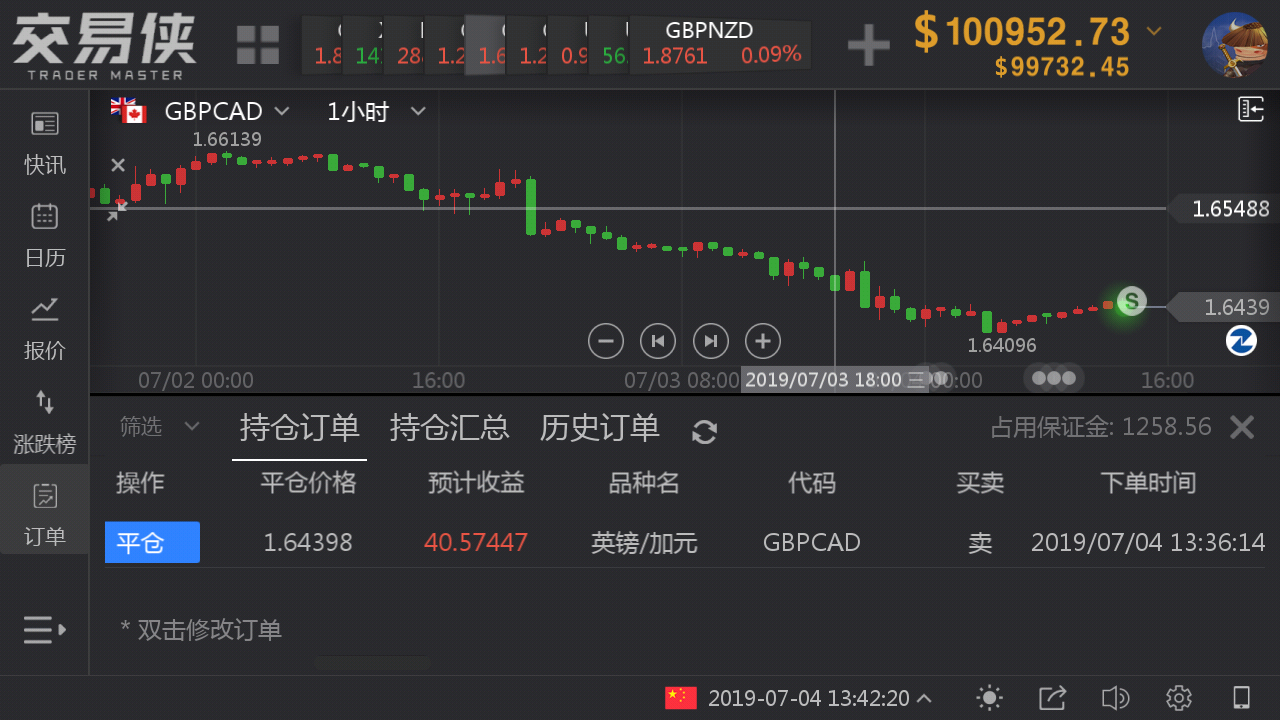Zoom out the chart with minus button

pyautogui.click(x=605, y=341)
